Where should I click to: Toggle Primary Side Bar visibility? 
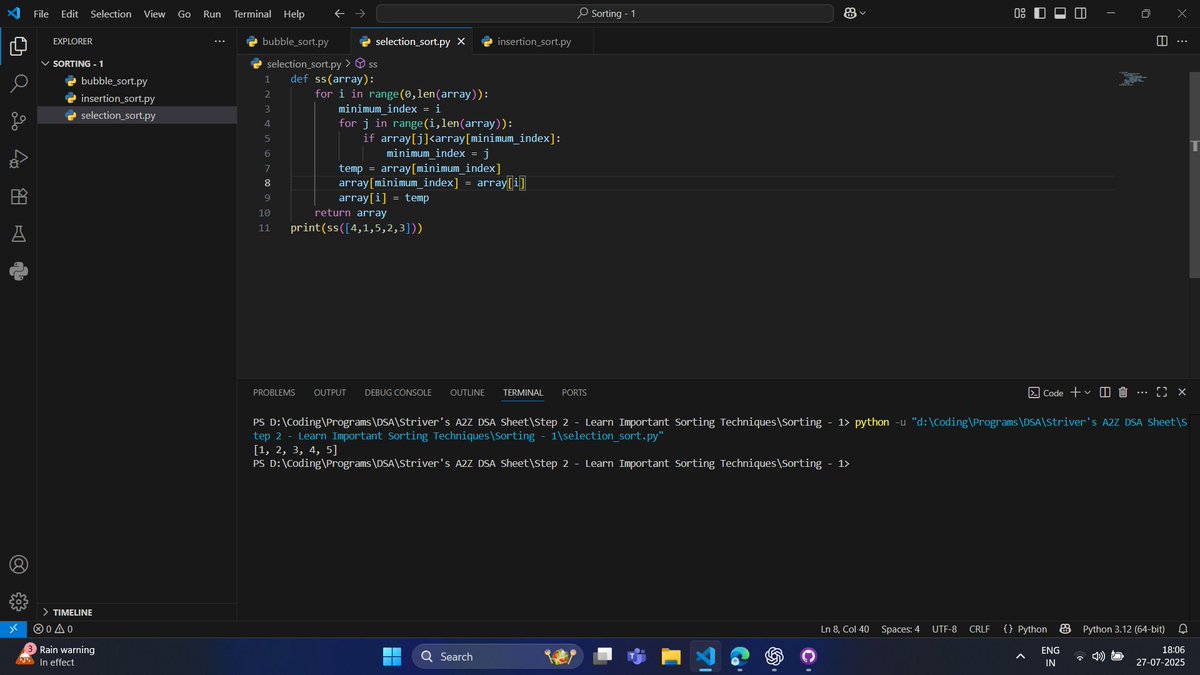pos(1040,13)
